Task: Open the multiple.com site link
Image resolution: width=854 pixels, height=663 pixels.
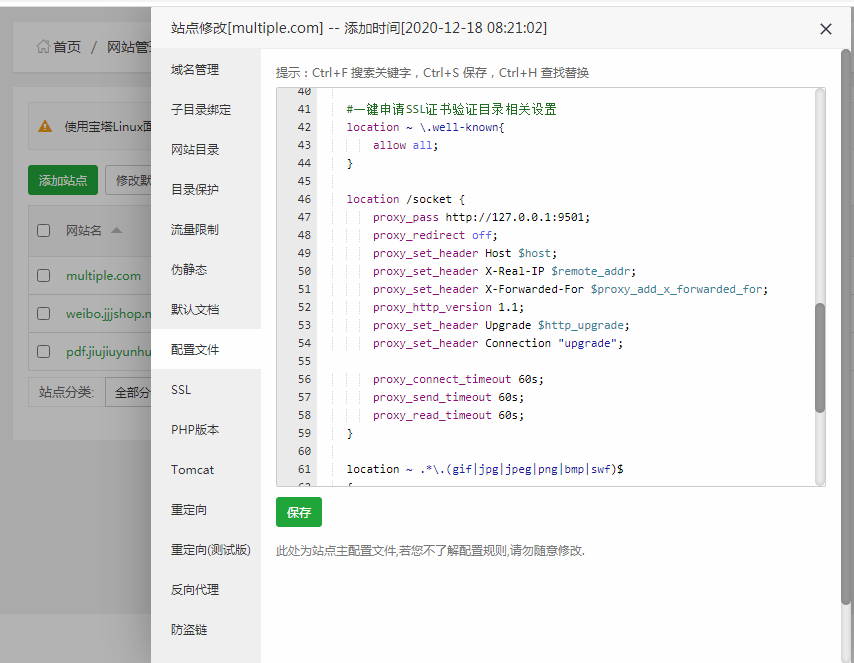Action: click(x=103, y=276)
